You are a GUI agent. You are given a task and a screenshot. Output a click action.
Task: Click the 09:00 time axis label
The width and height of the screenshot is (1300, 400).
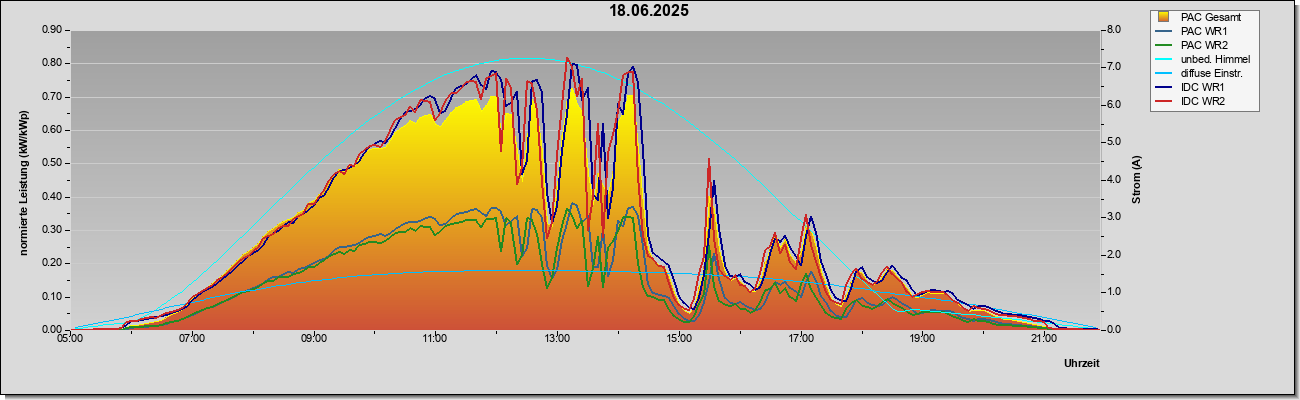pyautogui.click(x=314, y=340)
